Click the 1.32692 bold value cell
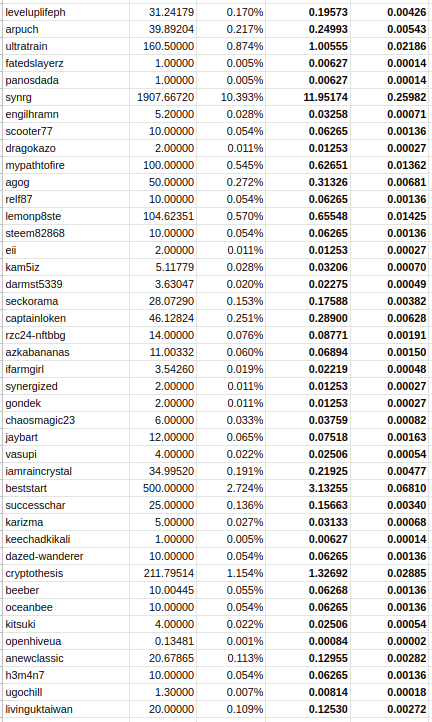 (x=307, y=573)
